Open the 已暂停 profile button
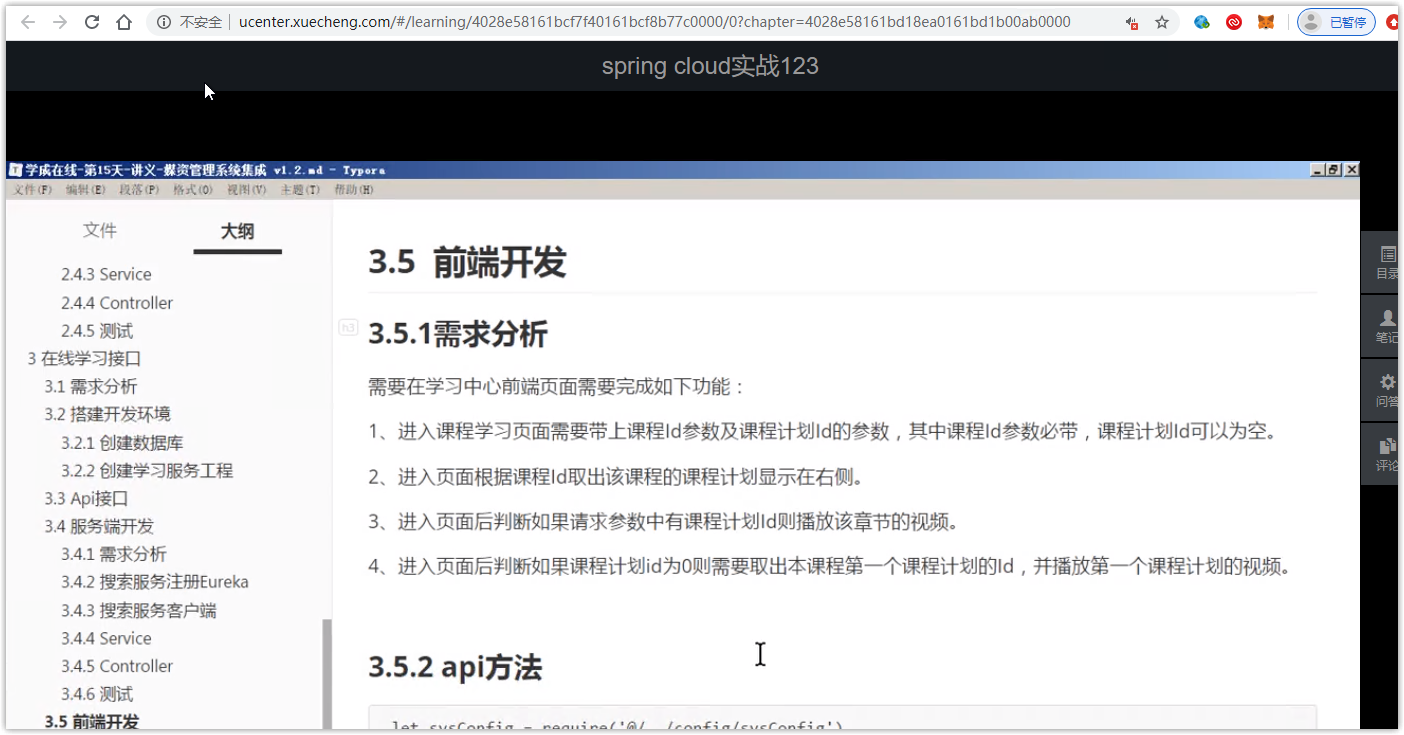1404x735 pixels. click(x=1336, y=22)
